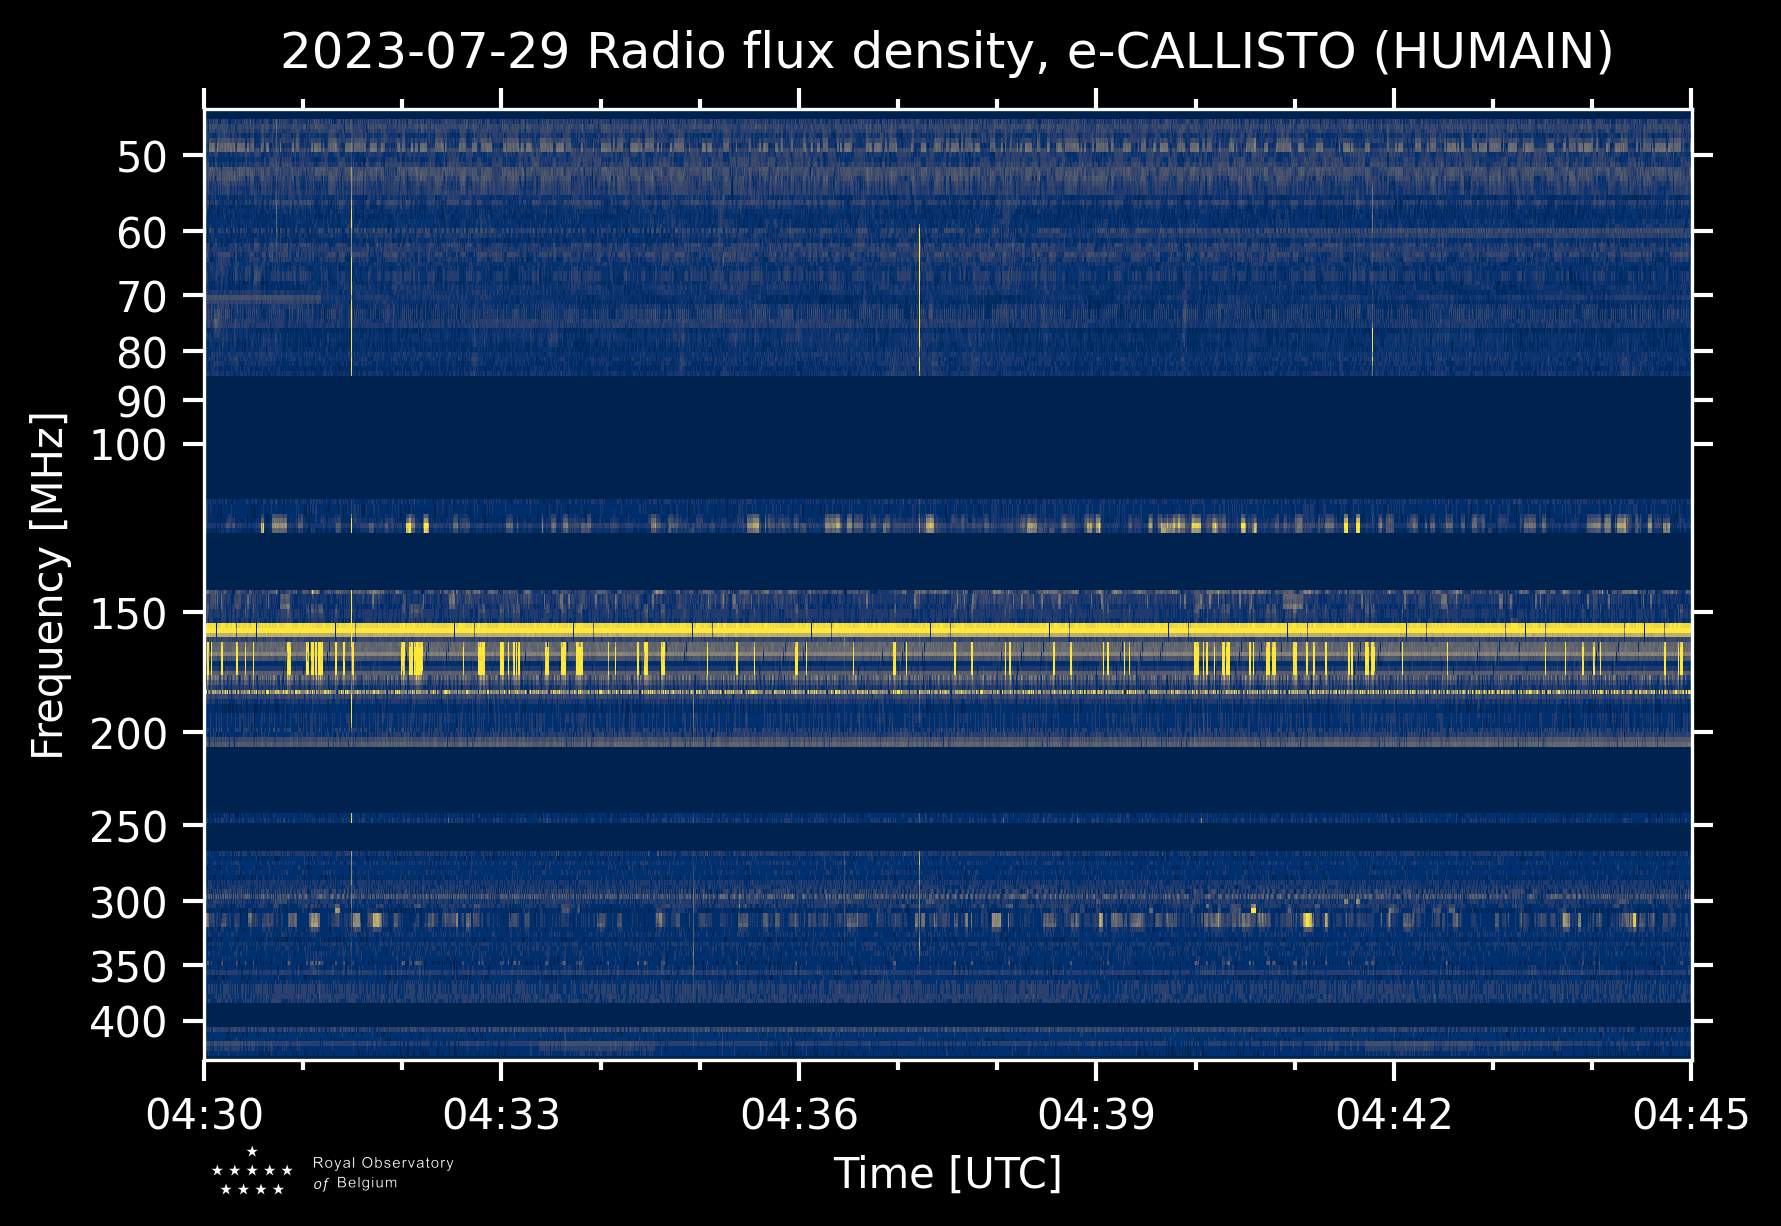This screenshot has height=1226, width=1781.
Task: Select the 'Frequency [MHz]' axis label
Action: pyautogui.click(x=48, y=585)
